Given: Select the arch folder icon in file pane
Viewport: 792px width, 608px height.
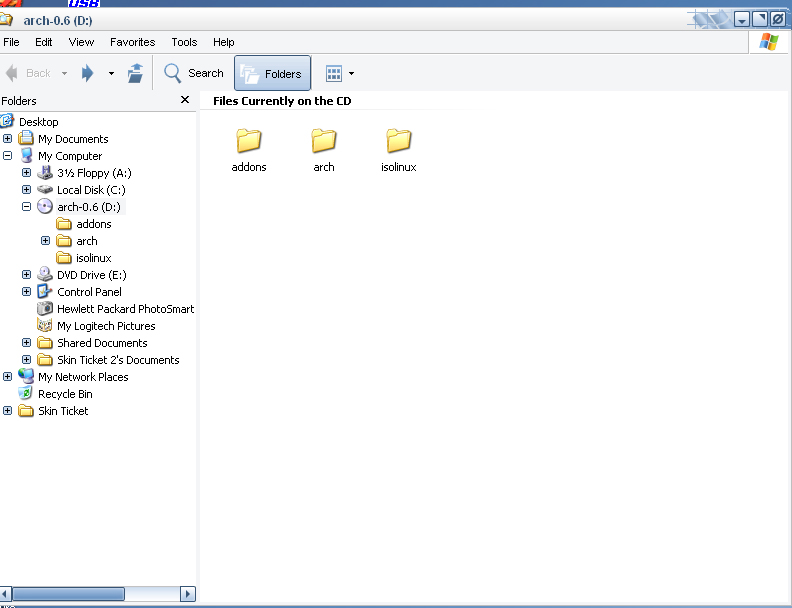Looking at the screenshot, I should tap(324, 141).
